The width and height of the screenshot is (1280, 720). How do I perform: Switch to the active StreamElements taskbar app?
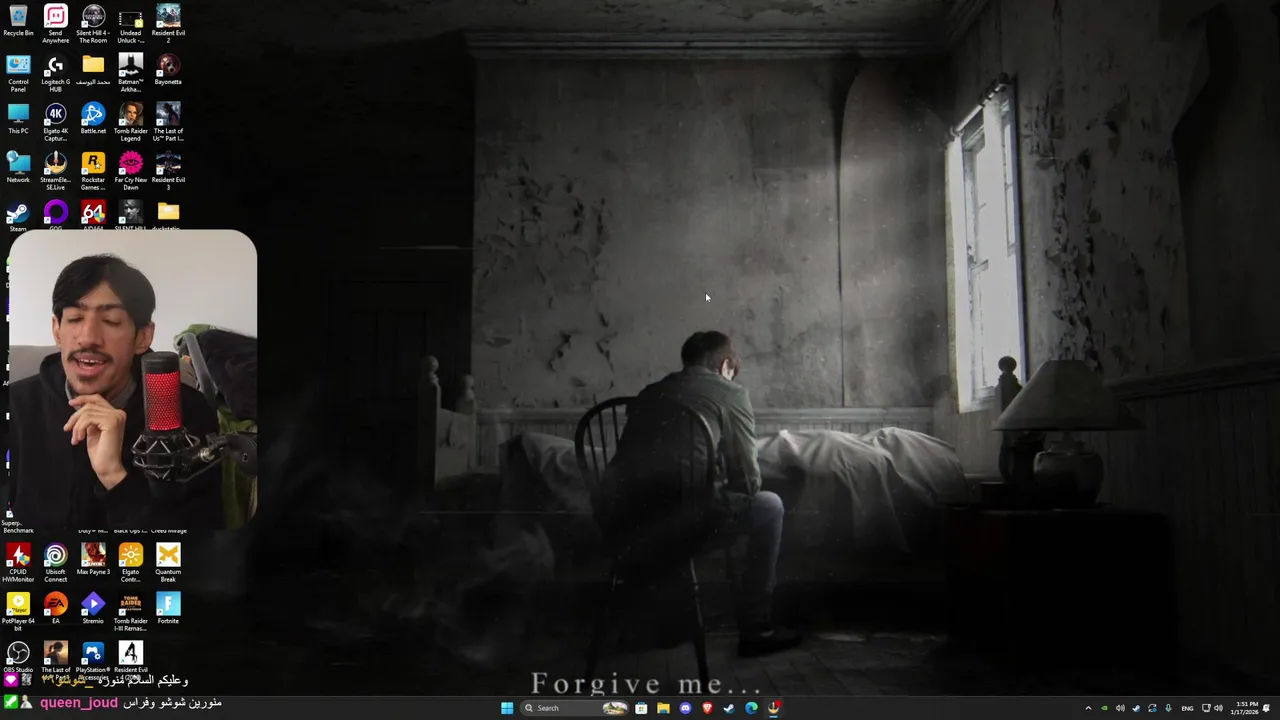point(773,708)
